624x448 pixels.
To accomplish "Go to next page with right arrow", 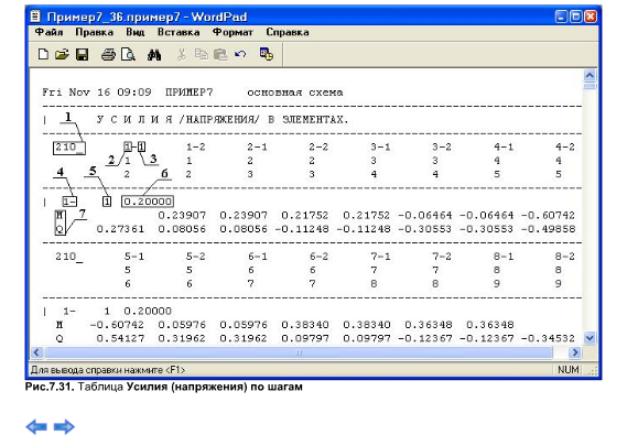I will point(64,427).
